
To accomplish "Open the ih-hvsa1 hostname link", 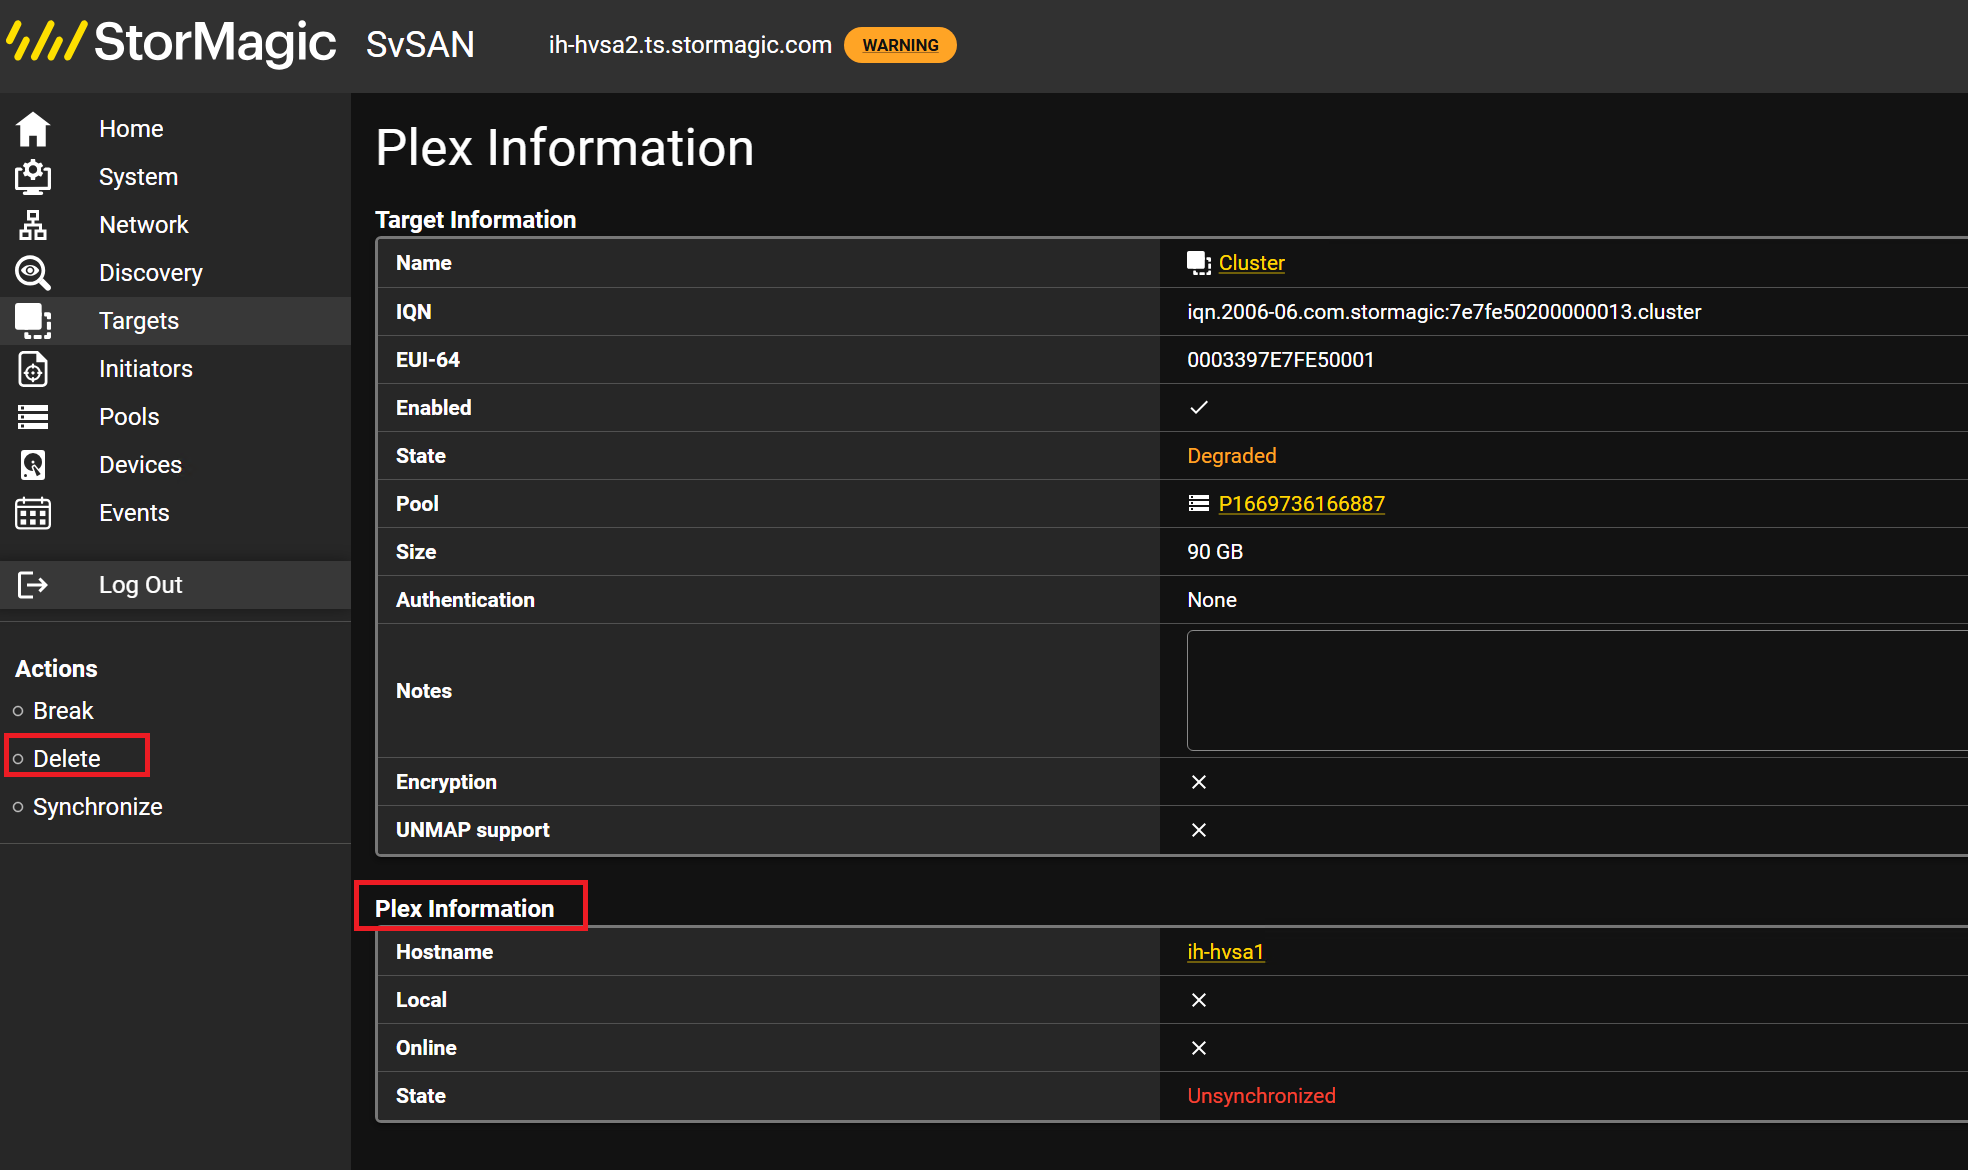I will pyautogui.click(x=1225, y=952).
